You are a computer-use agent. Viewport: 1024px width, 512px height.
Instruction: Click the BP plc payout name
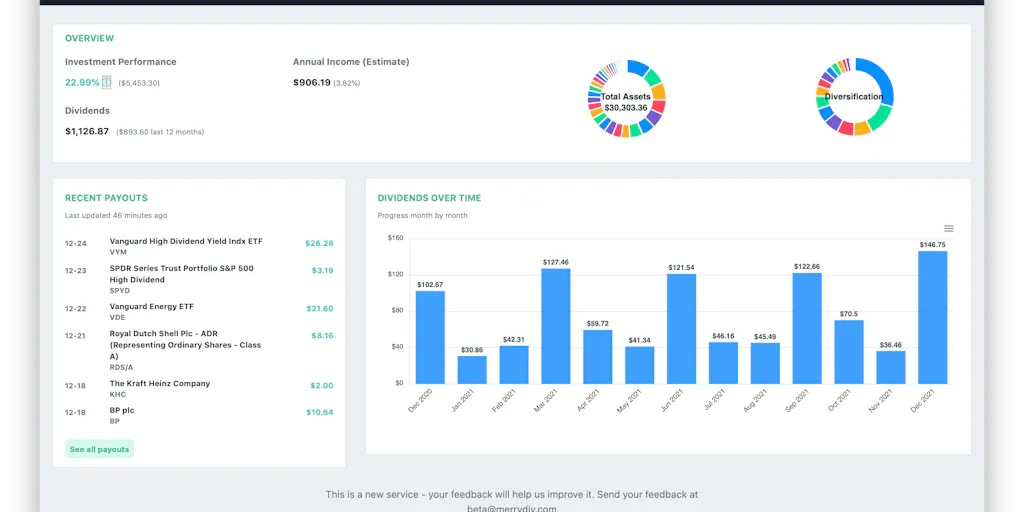(x=121, y=410)
